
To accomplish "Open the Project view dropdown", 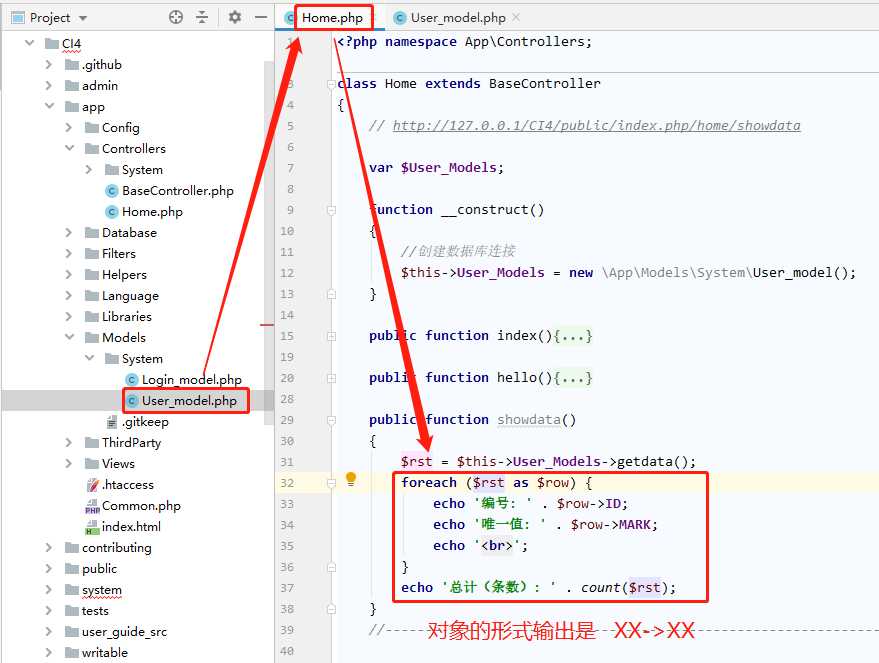I will (83, 18).
